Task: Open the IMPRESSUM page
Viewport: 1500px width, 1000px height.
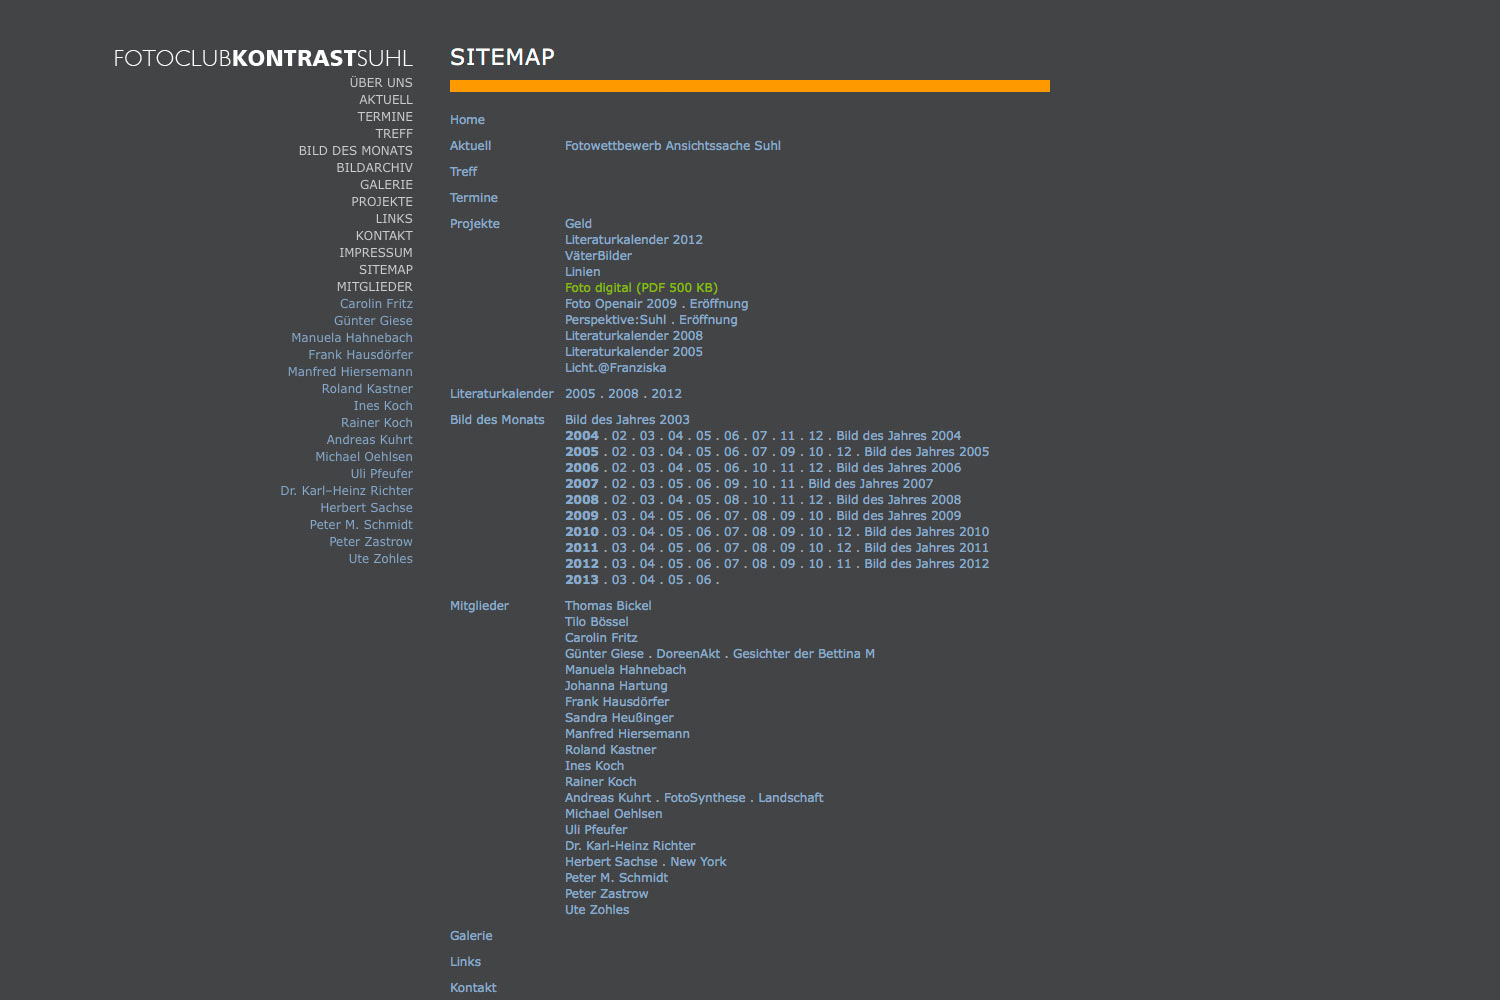Action: (376, 252)
